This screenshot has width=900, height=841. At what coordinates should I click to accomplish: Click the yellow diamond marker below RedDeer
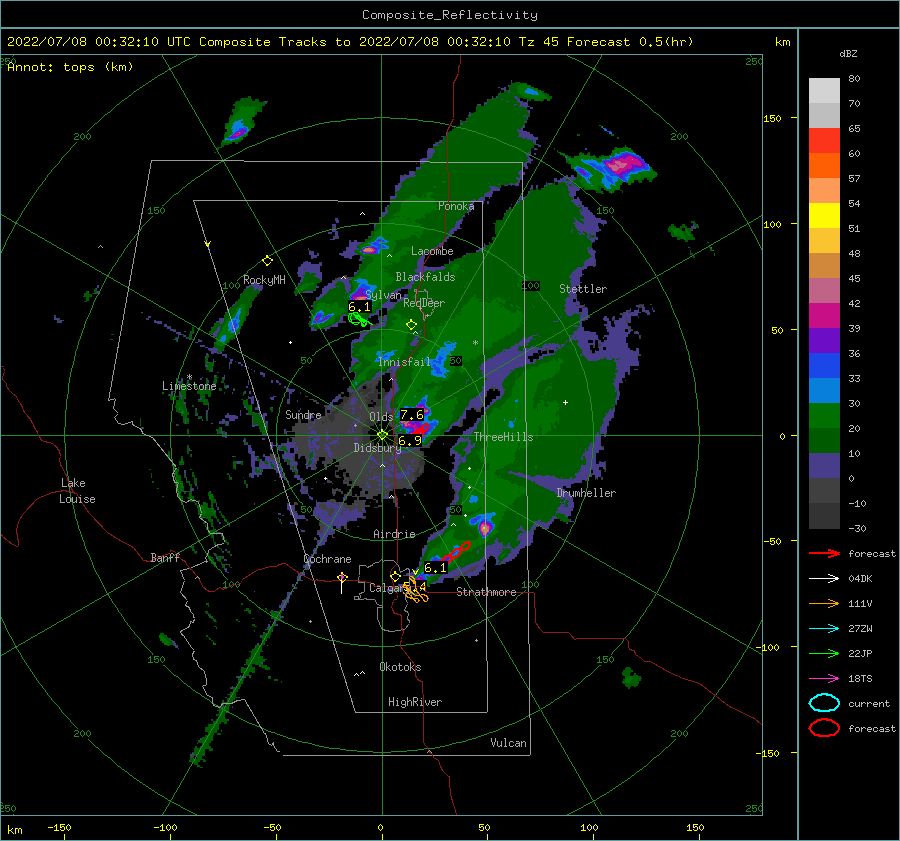pos(412,325)
